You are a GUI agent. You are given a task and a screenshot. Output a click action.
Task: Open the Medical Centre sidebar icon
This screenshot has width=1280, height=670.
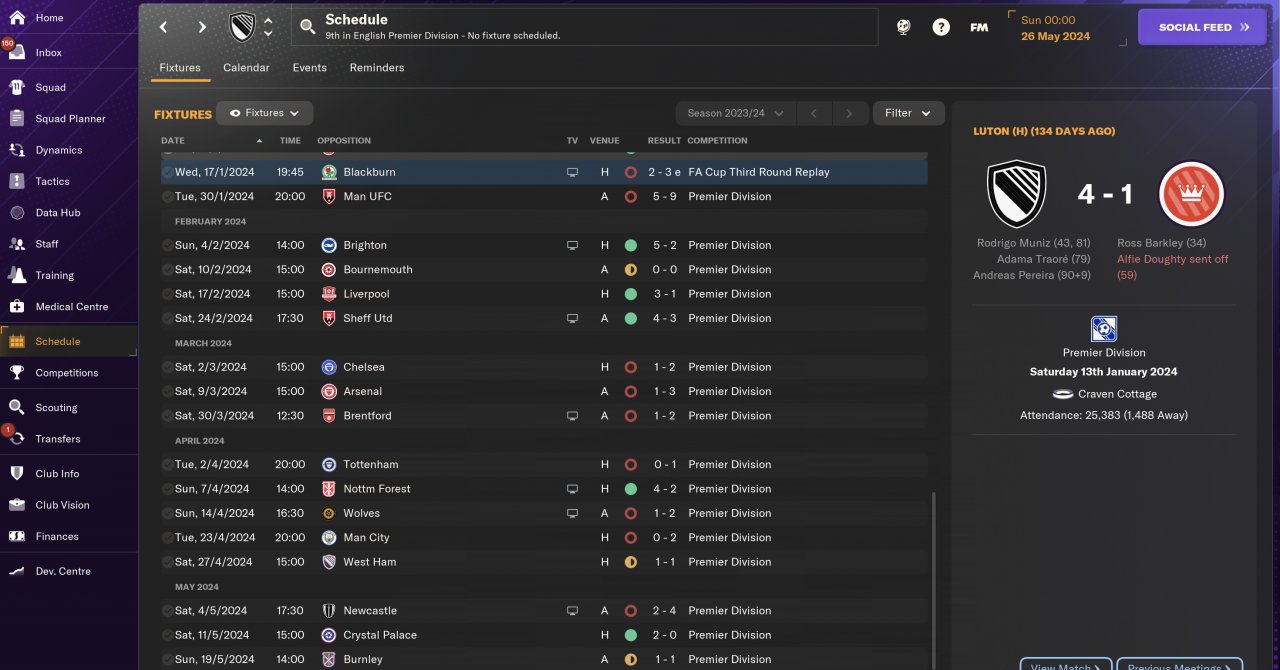click(16, 307)
